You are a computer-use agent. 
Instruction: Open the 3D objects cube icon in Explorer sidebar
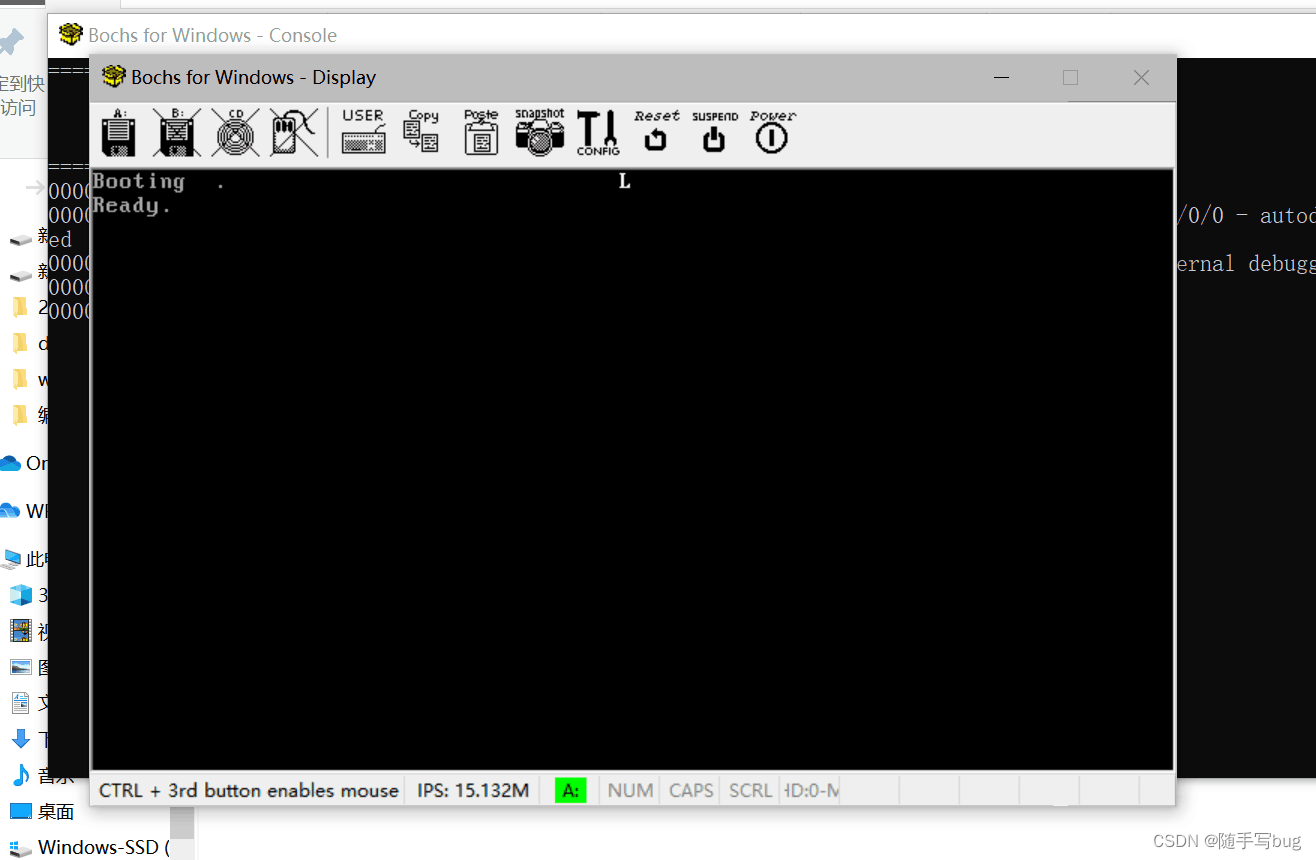tap(21, 595)
